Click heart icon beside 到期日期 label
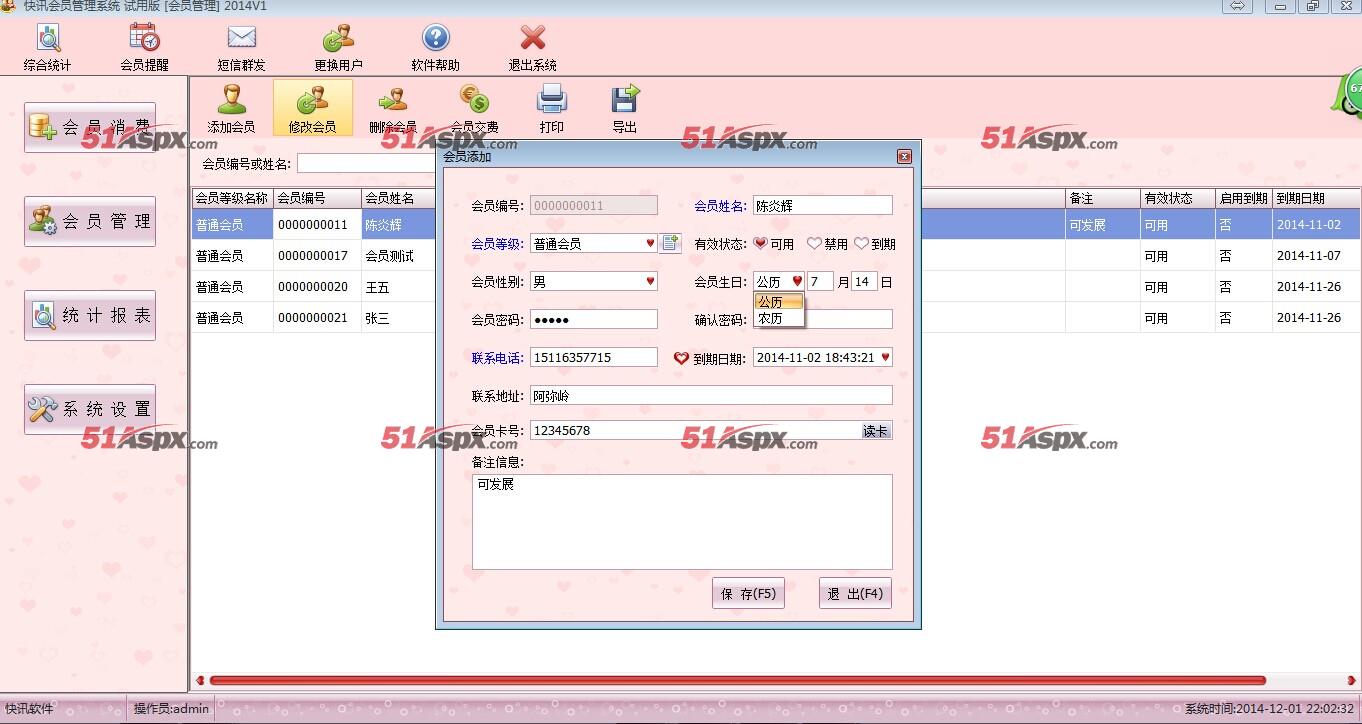This screenshot has height=724, width=1362. click(x=681, y=358)
